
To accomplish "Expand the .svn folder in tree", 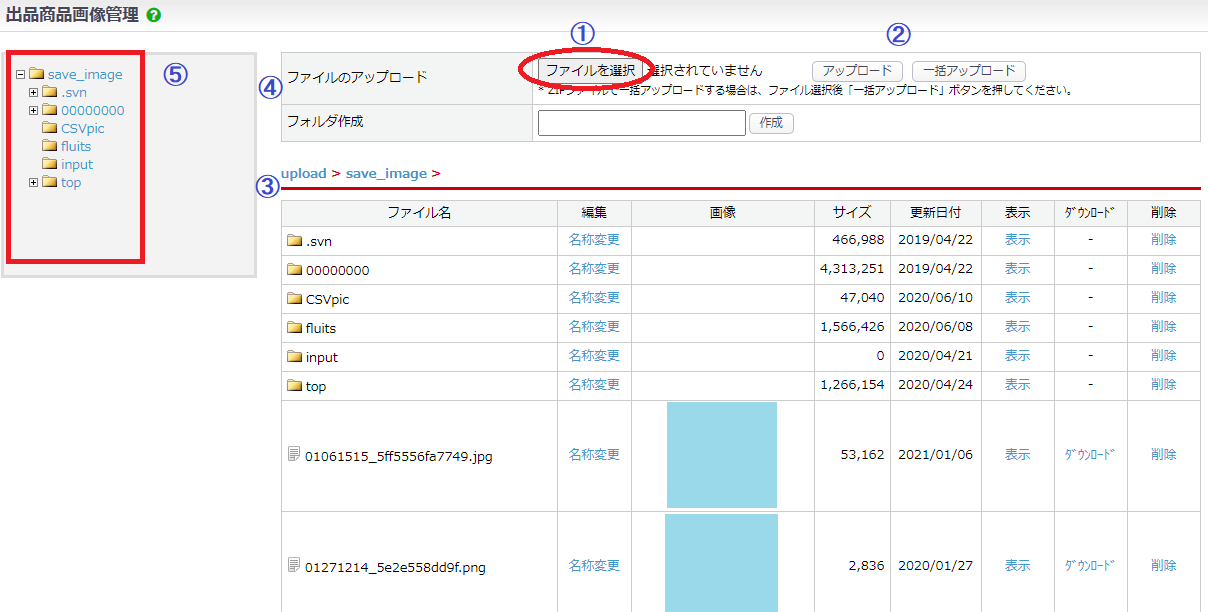I will pyautogui.click(x=34, y=92).
